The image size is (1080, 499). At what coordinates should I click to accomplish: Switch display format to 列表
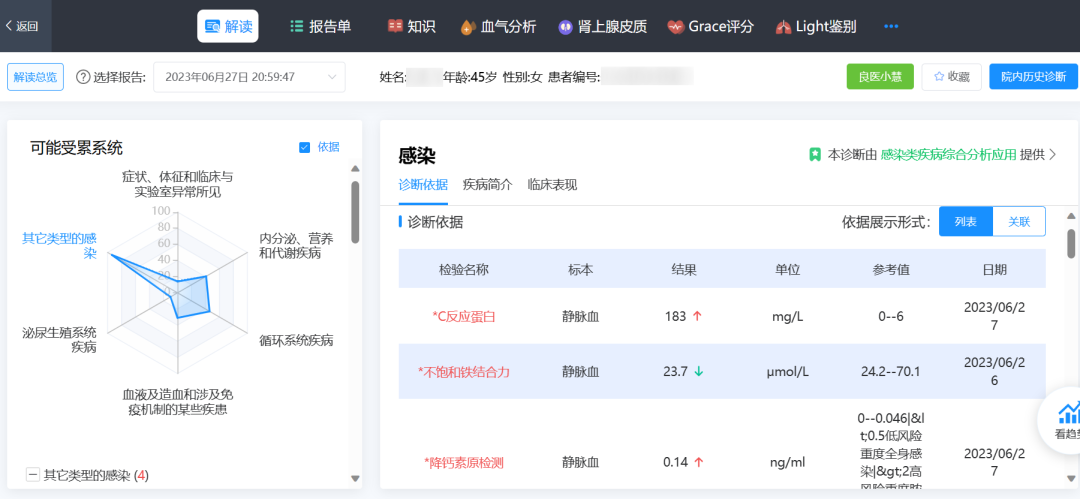coord(965,221)
